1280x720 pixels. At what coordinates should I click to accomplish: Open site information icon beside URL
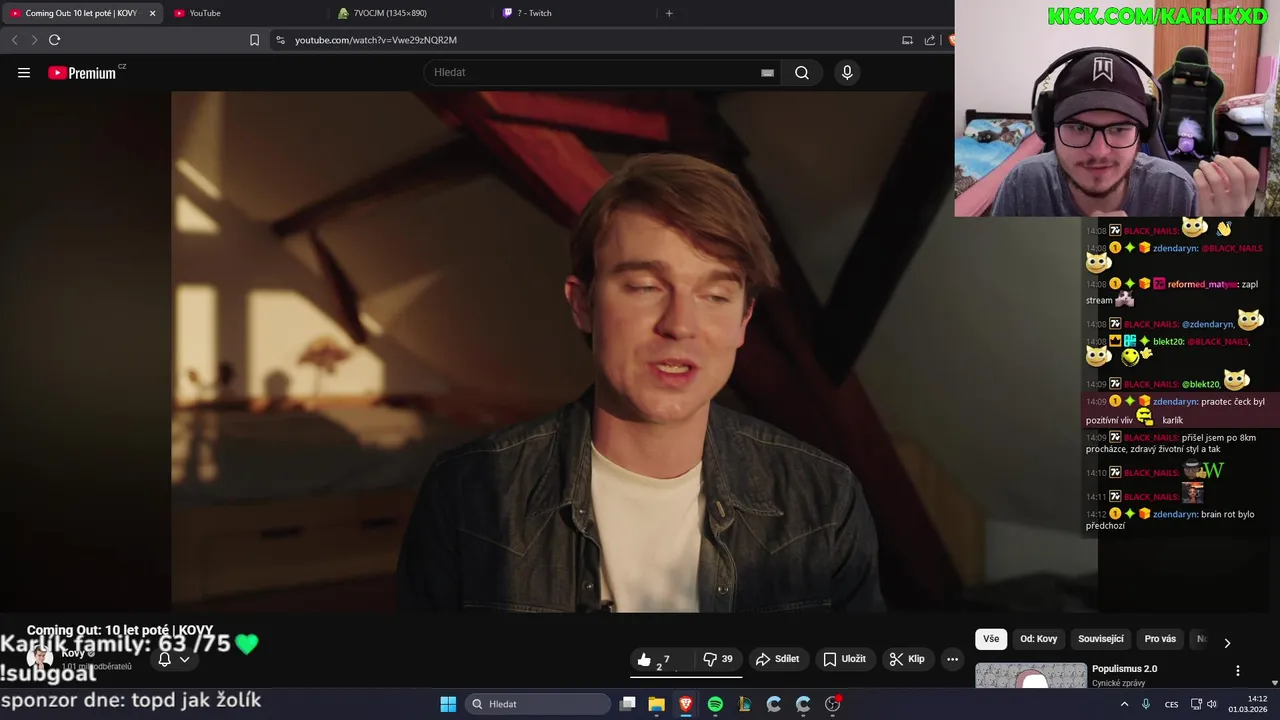280,40
